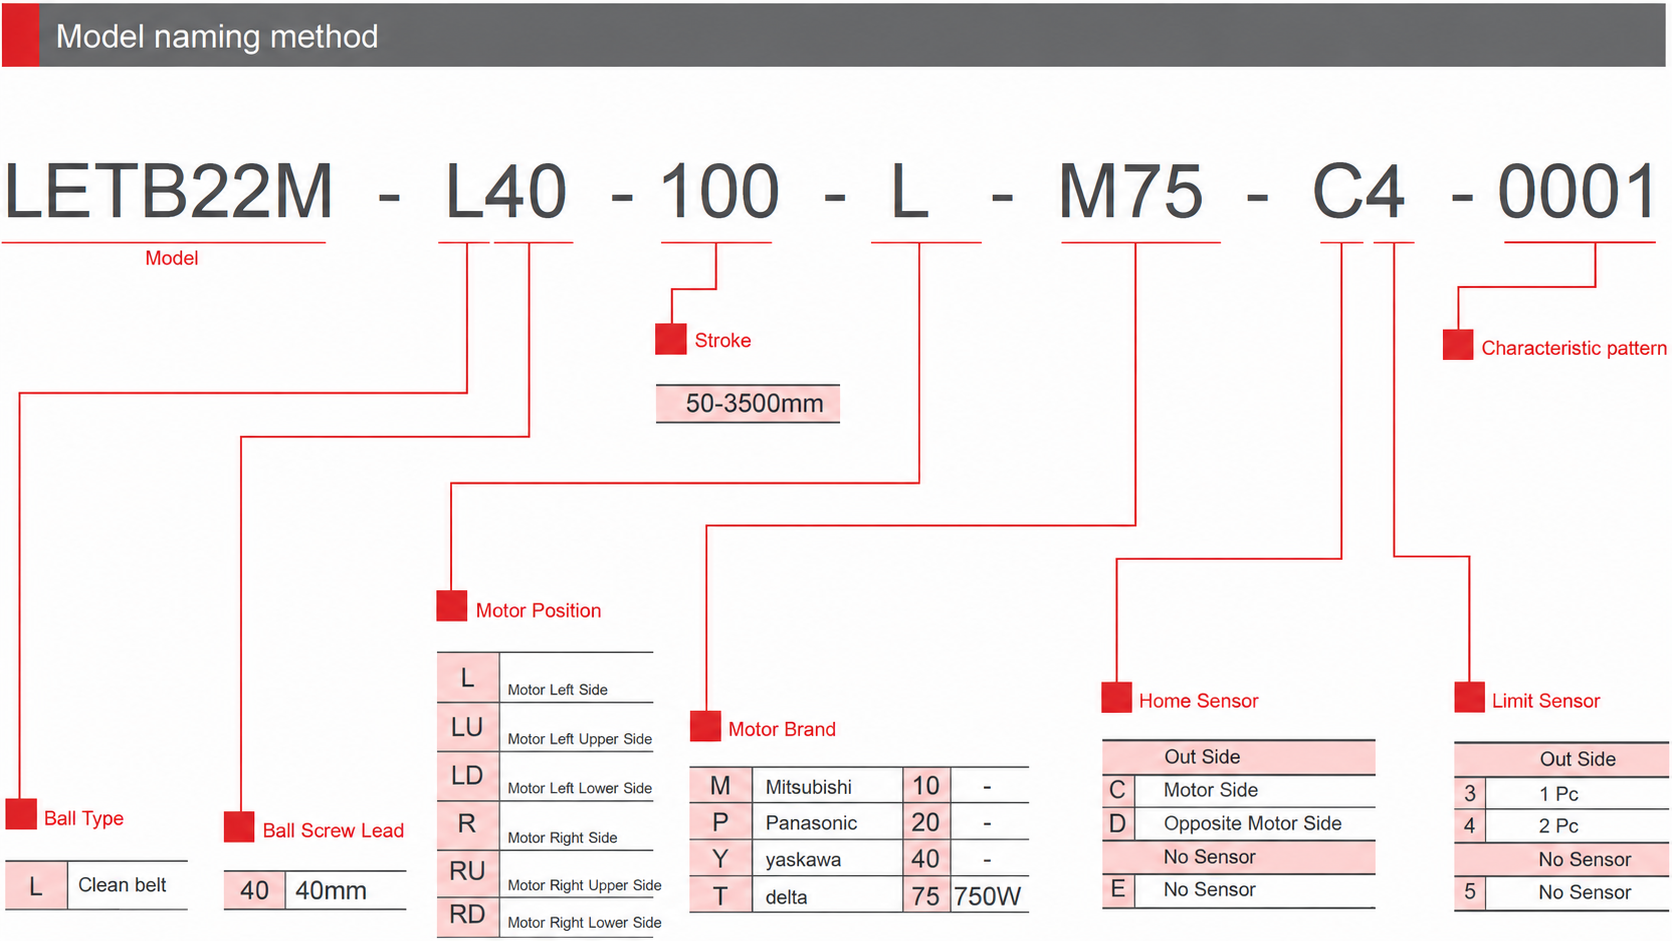Click the 5 code cell in Limit Sensor
Screen dimensions: 1672x941
click(1470, 892)
